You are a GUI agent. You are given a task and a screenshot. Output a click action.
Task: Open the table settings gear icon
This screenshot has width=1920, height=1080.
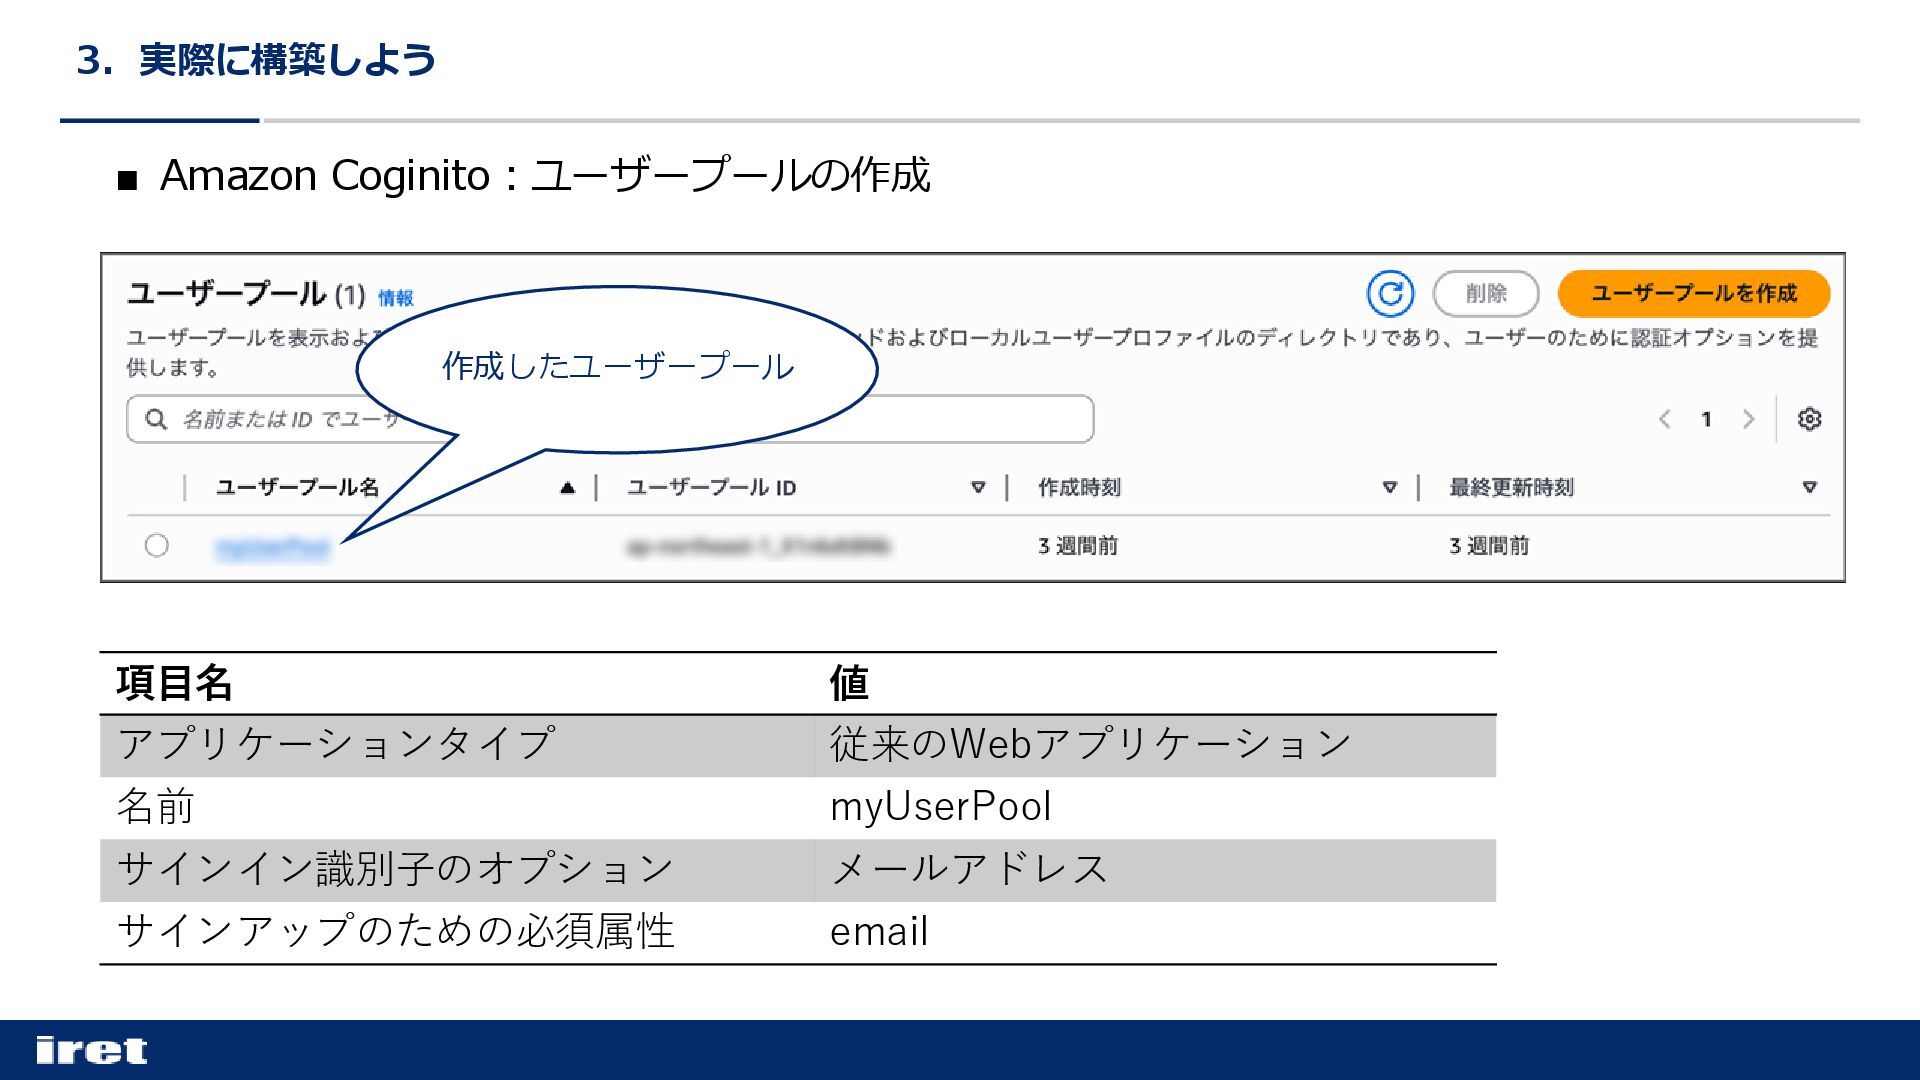(1808, 419)
